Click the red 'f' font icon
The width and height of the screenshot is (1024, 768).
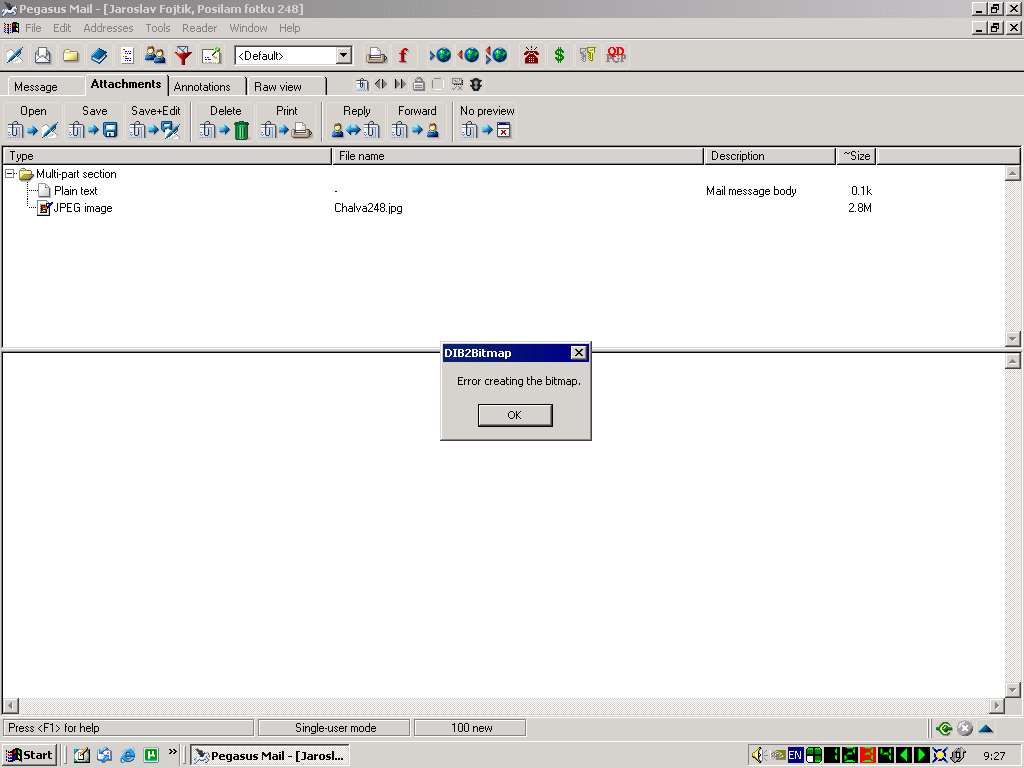tap(403, 56)
